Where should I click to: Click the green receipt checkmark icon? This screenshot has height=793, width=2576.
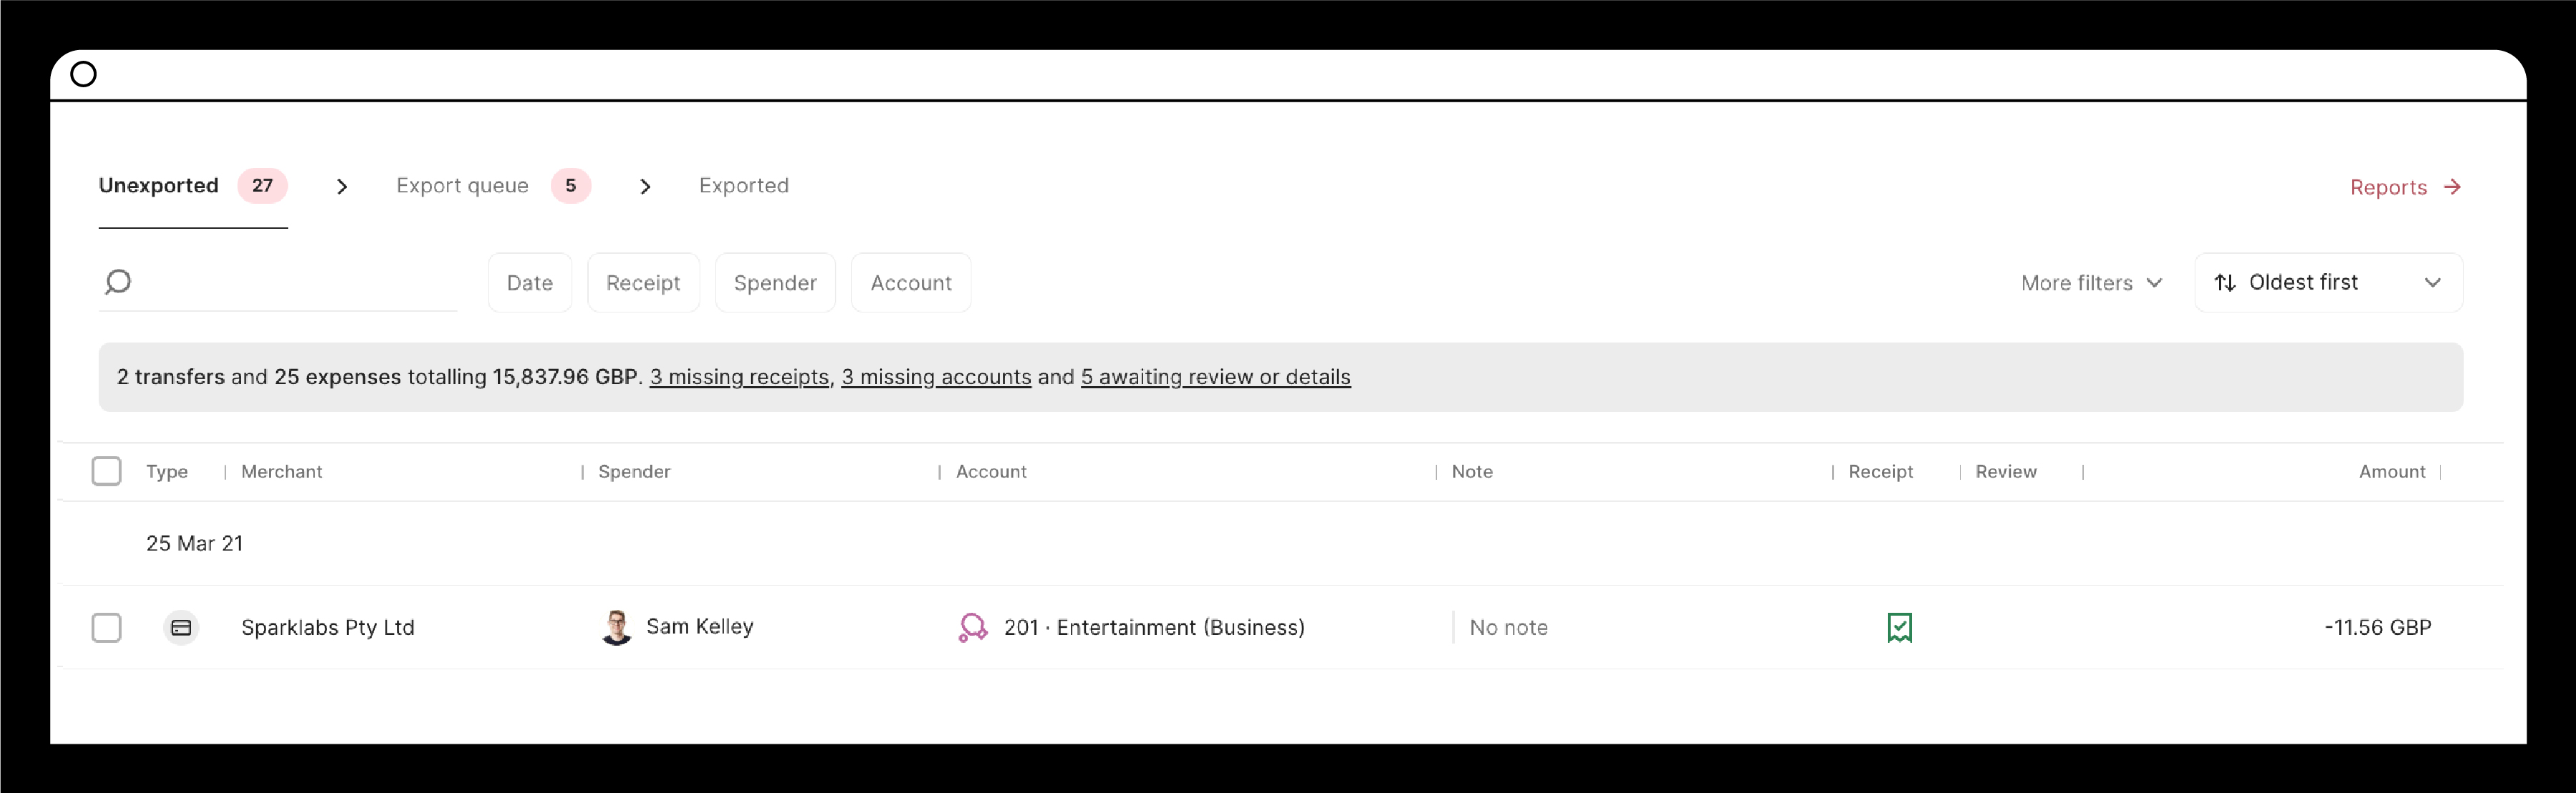[1899, 627]
